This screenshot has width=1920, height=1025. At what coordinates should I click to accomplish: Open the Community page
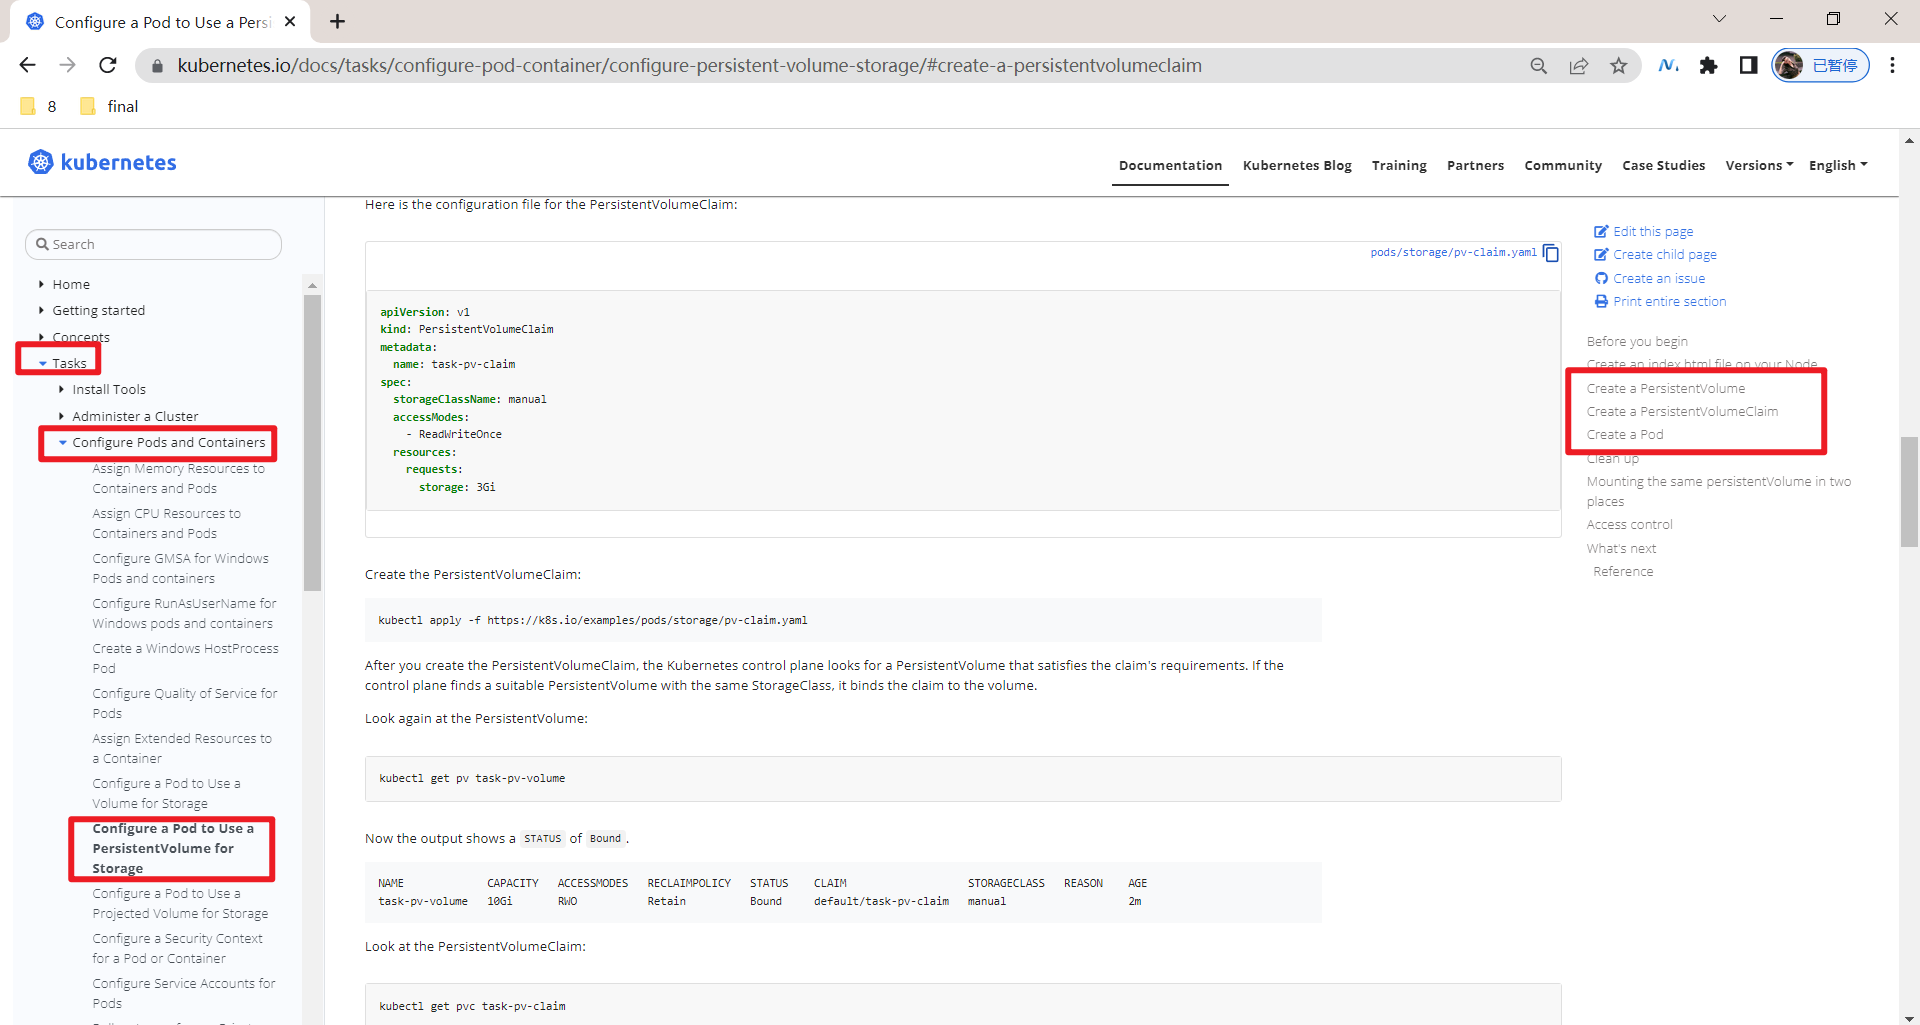click(1563, 165)
